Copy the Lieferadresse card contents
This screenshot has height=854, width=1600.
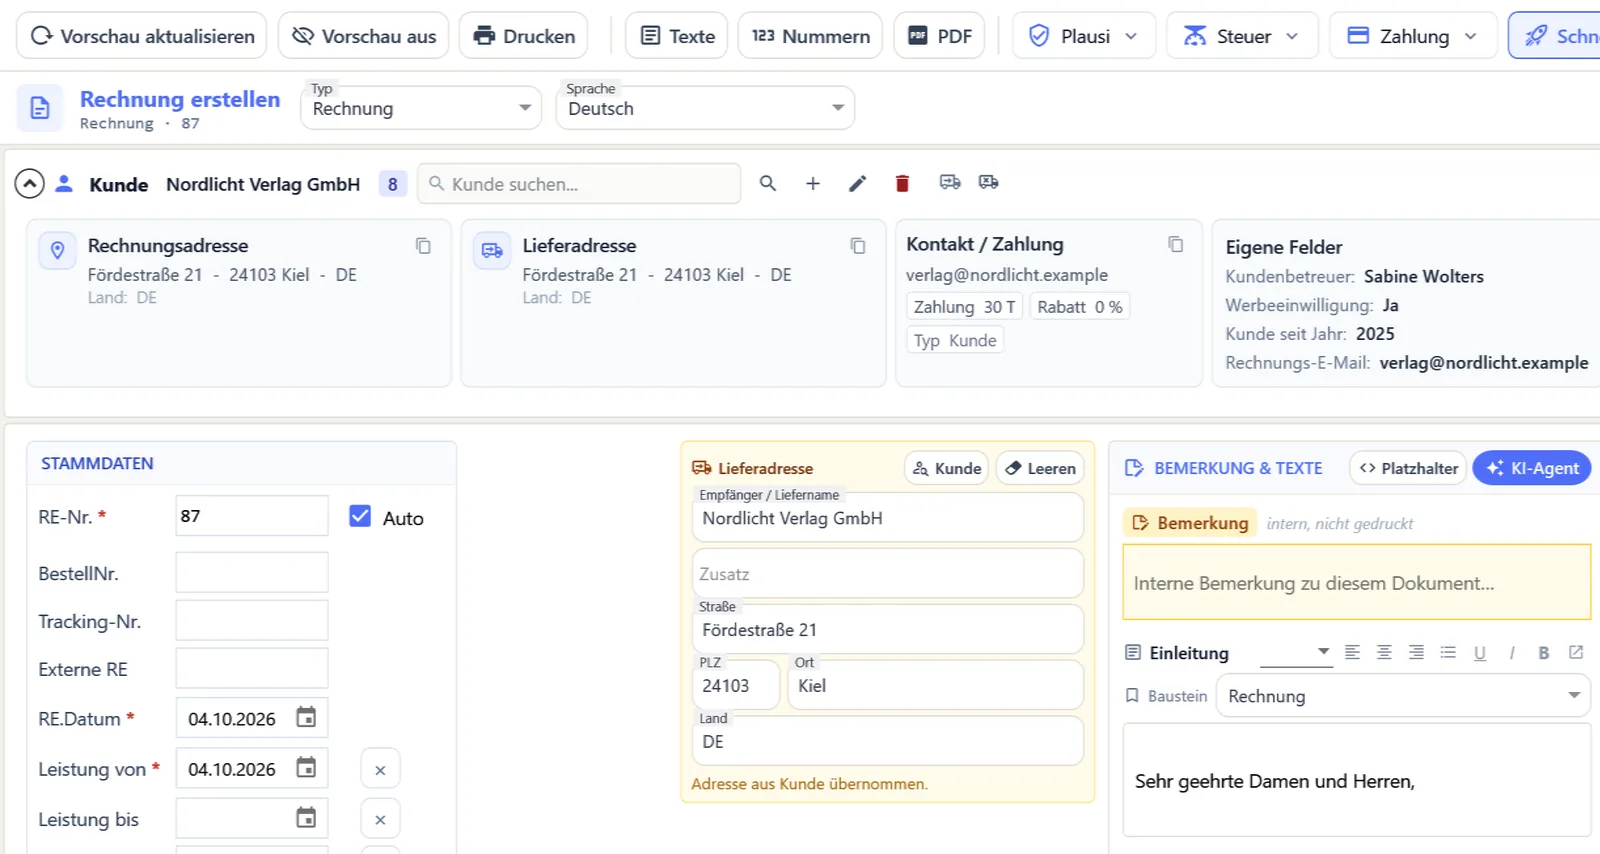pos(858,246)
